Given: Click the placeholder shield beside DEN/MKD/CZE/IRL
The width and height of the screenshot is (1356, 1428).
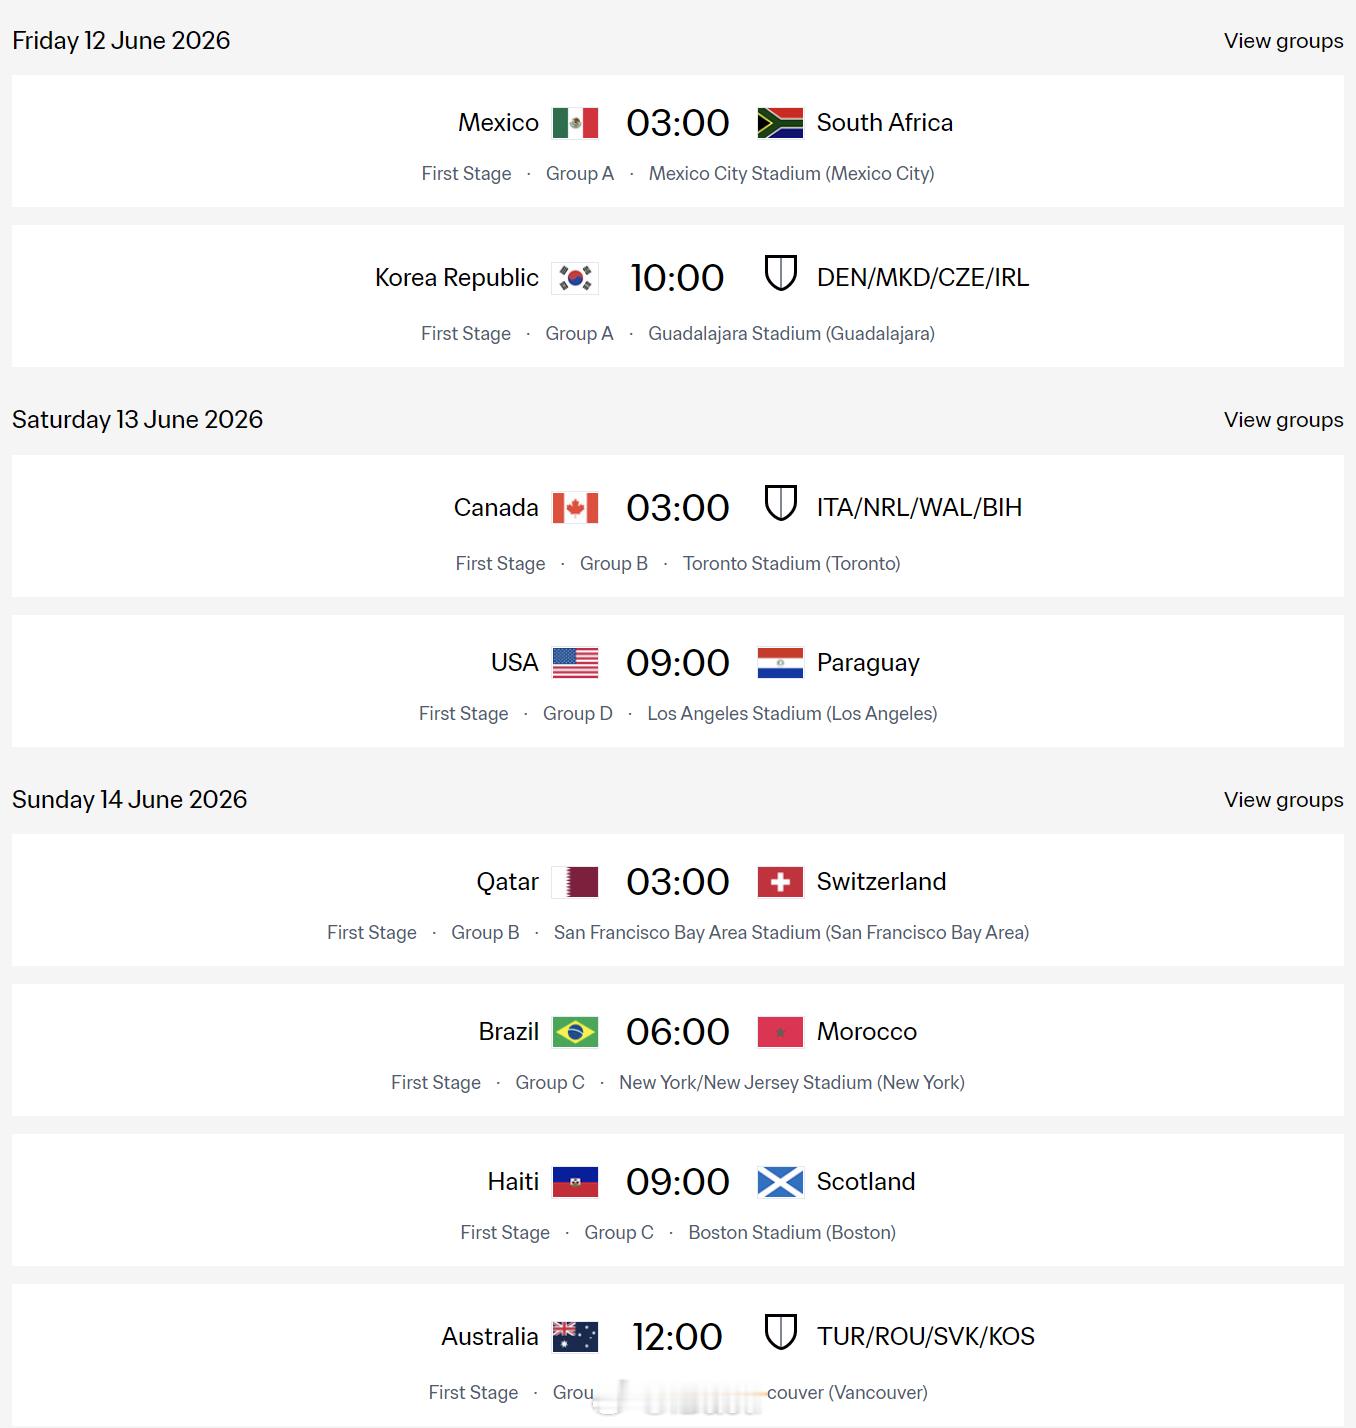Looking at the screenshot, I should (780, 273).
